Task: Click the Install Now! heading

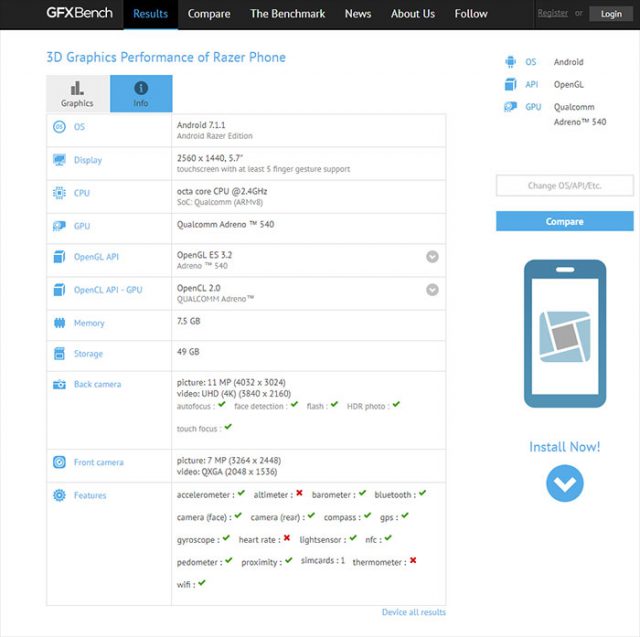Action: 565,447
